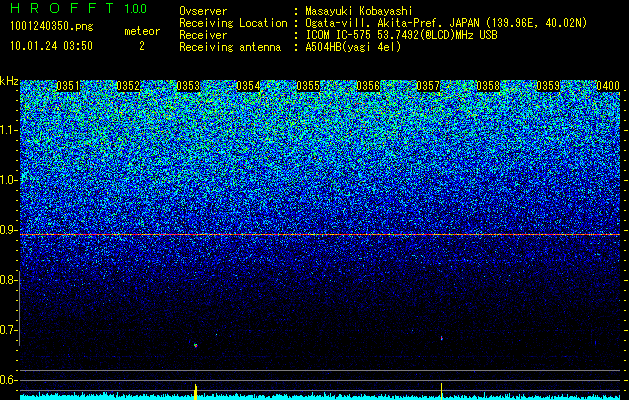The height and width of the screenshot is (400, 629).
Task: Click the 0351 time marker
Action: click(x=68, y=86)
